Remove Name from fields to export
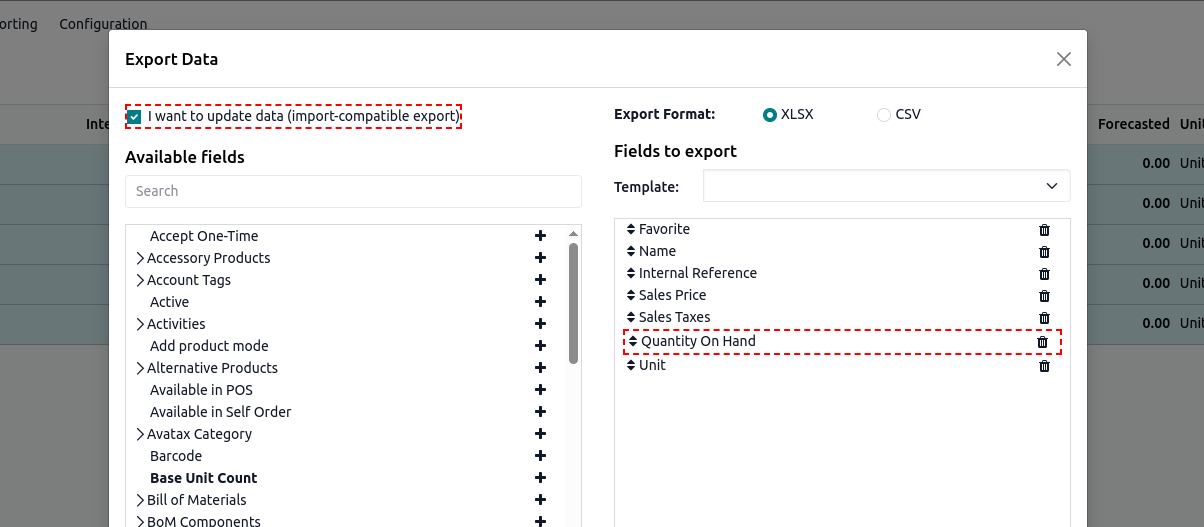 [1044, 252]
